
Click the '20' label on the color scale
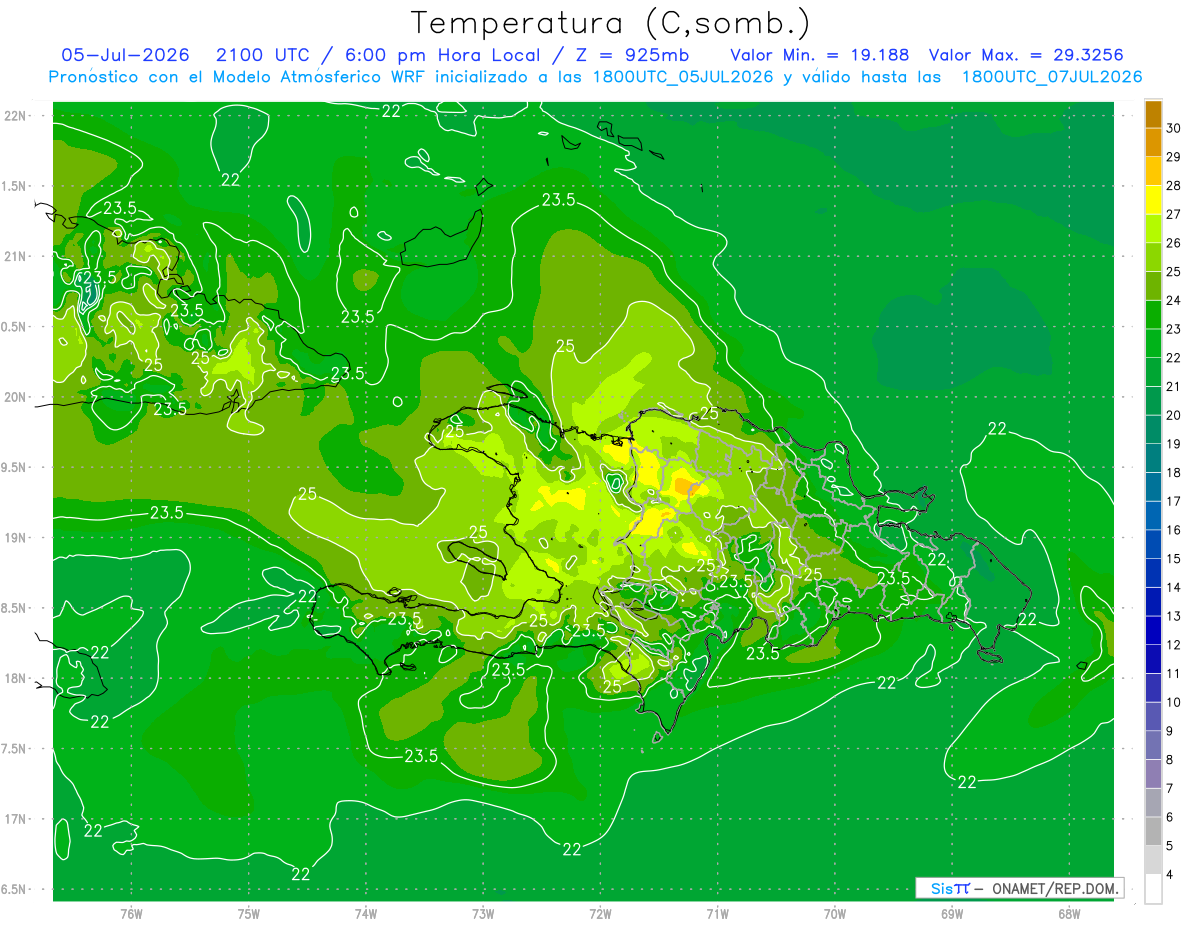point(1173,415)
